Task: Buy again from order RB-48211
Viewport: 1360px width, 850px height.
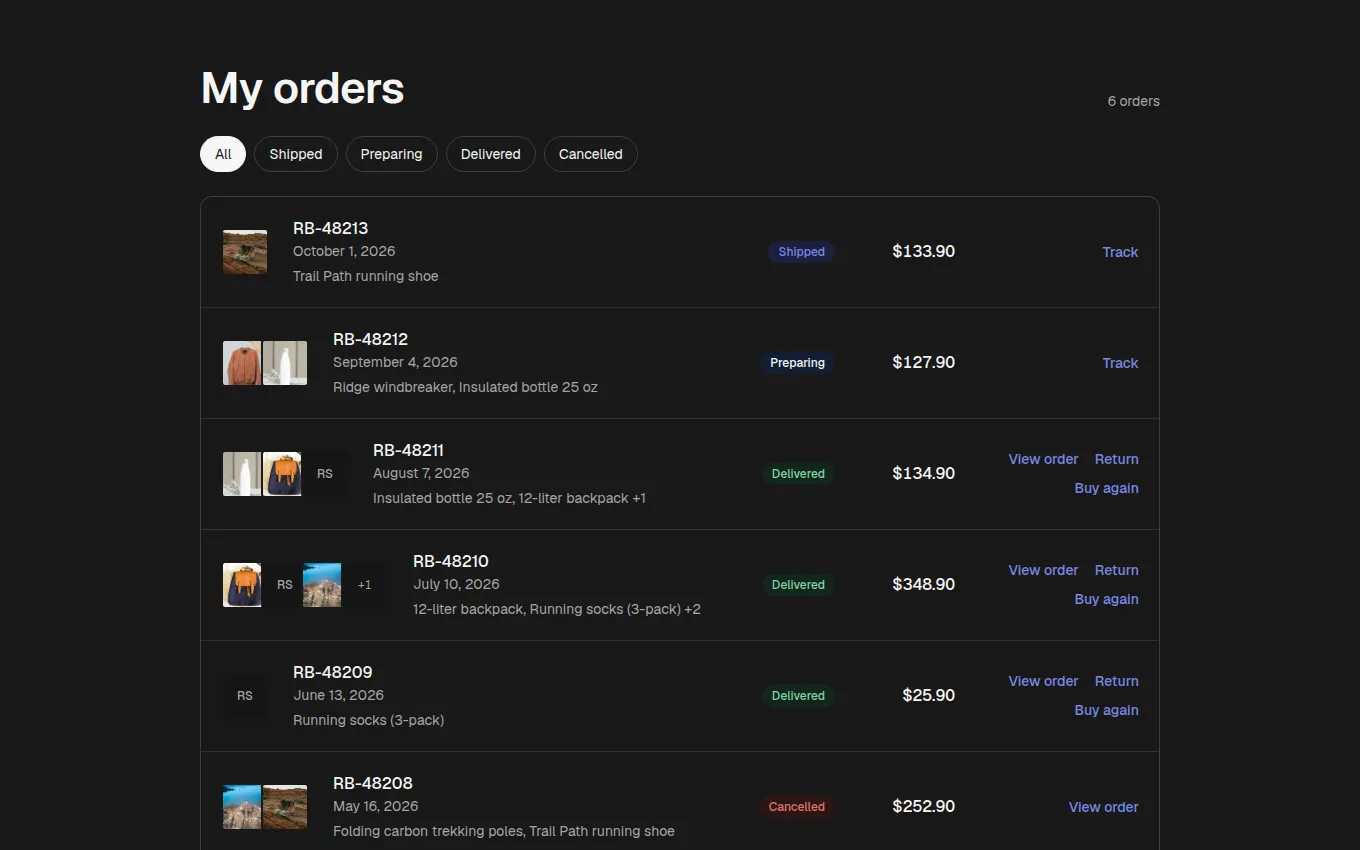Action: 1106,488
